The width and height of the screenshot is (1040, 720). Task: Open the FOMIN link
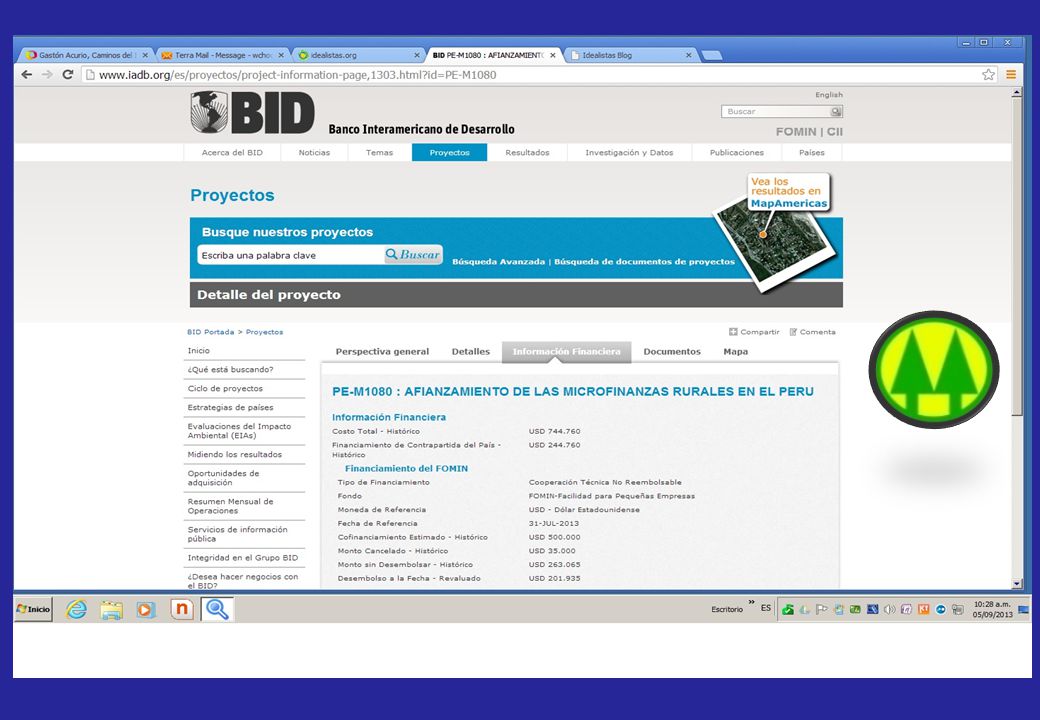point(796,132)
